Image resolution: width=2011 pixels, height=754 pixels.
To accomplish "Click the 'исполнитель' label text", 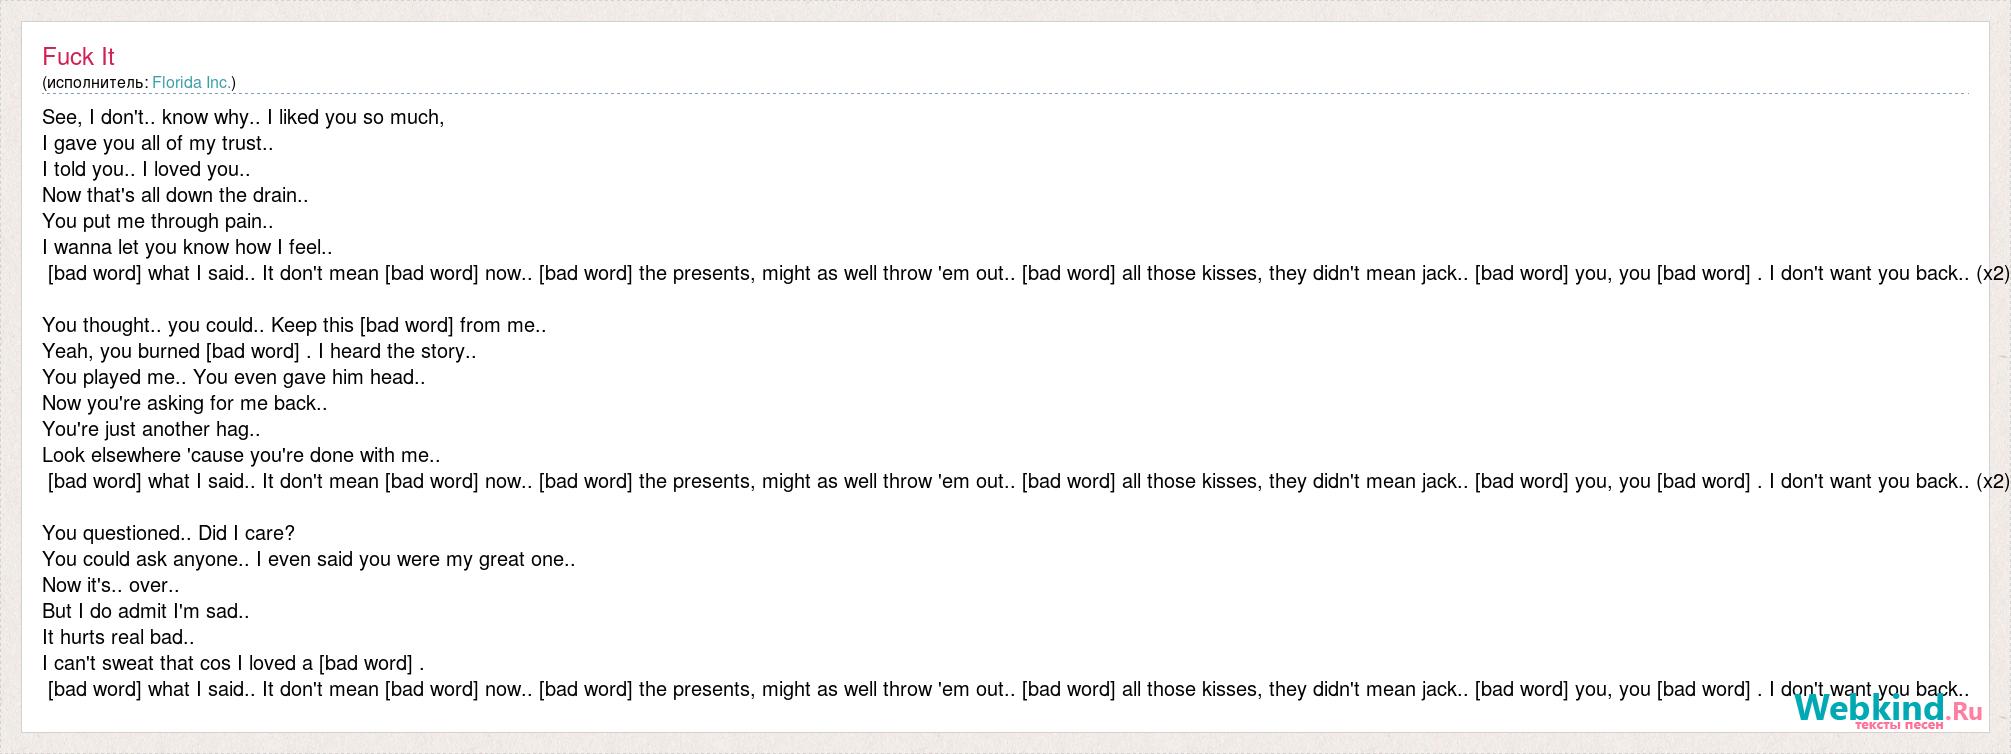I will [x=94, y=83].
